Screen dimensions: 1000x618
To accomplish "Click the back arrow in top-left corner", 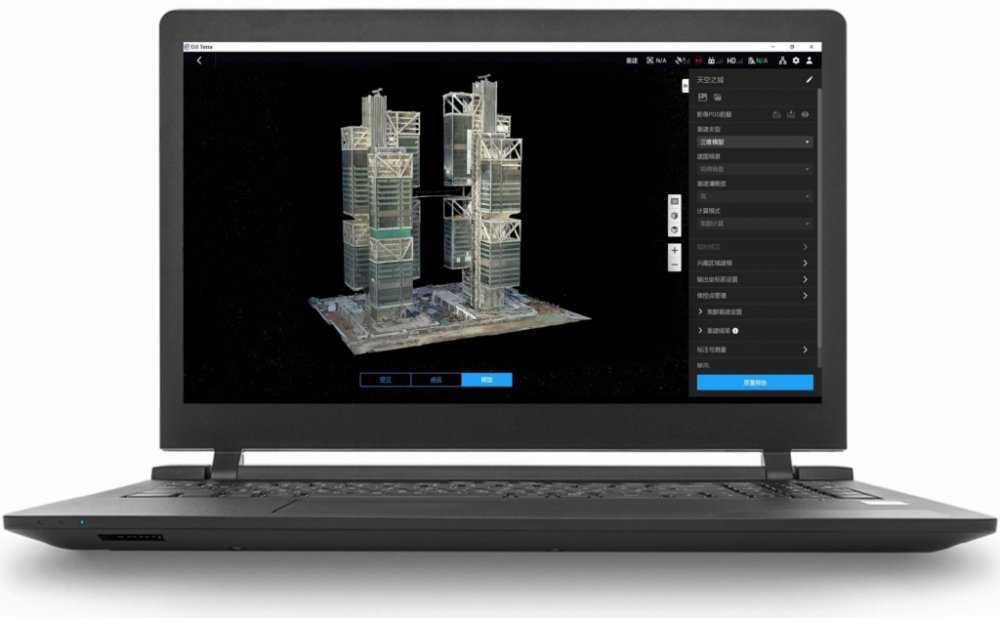I will 199,60.
